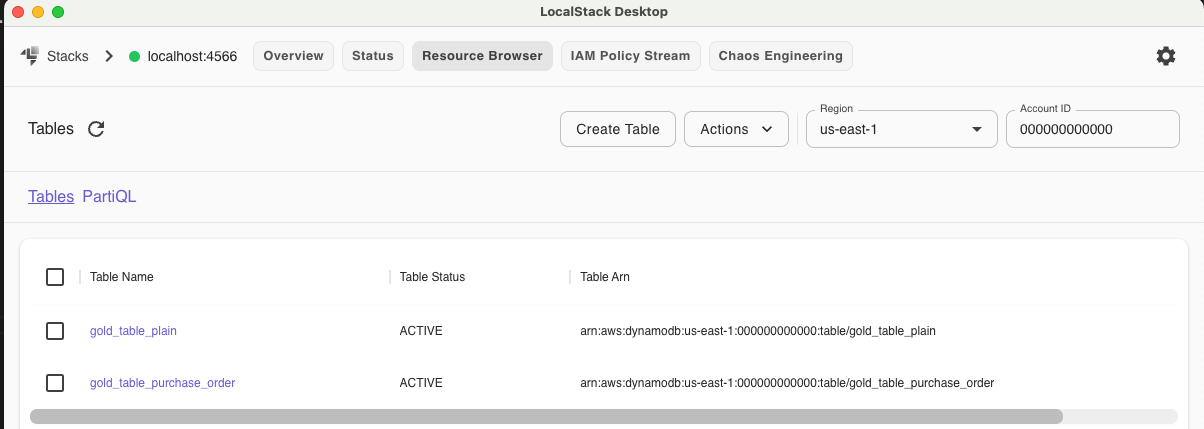Toggle the select-all tables checkbox
Viewport: 1204px width, 429px height.
55,277
